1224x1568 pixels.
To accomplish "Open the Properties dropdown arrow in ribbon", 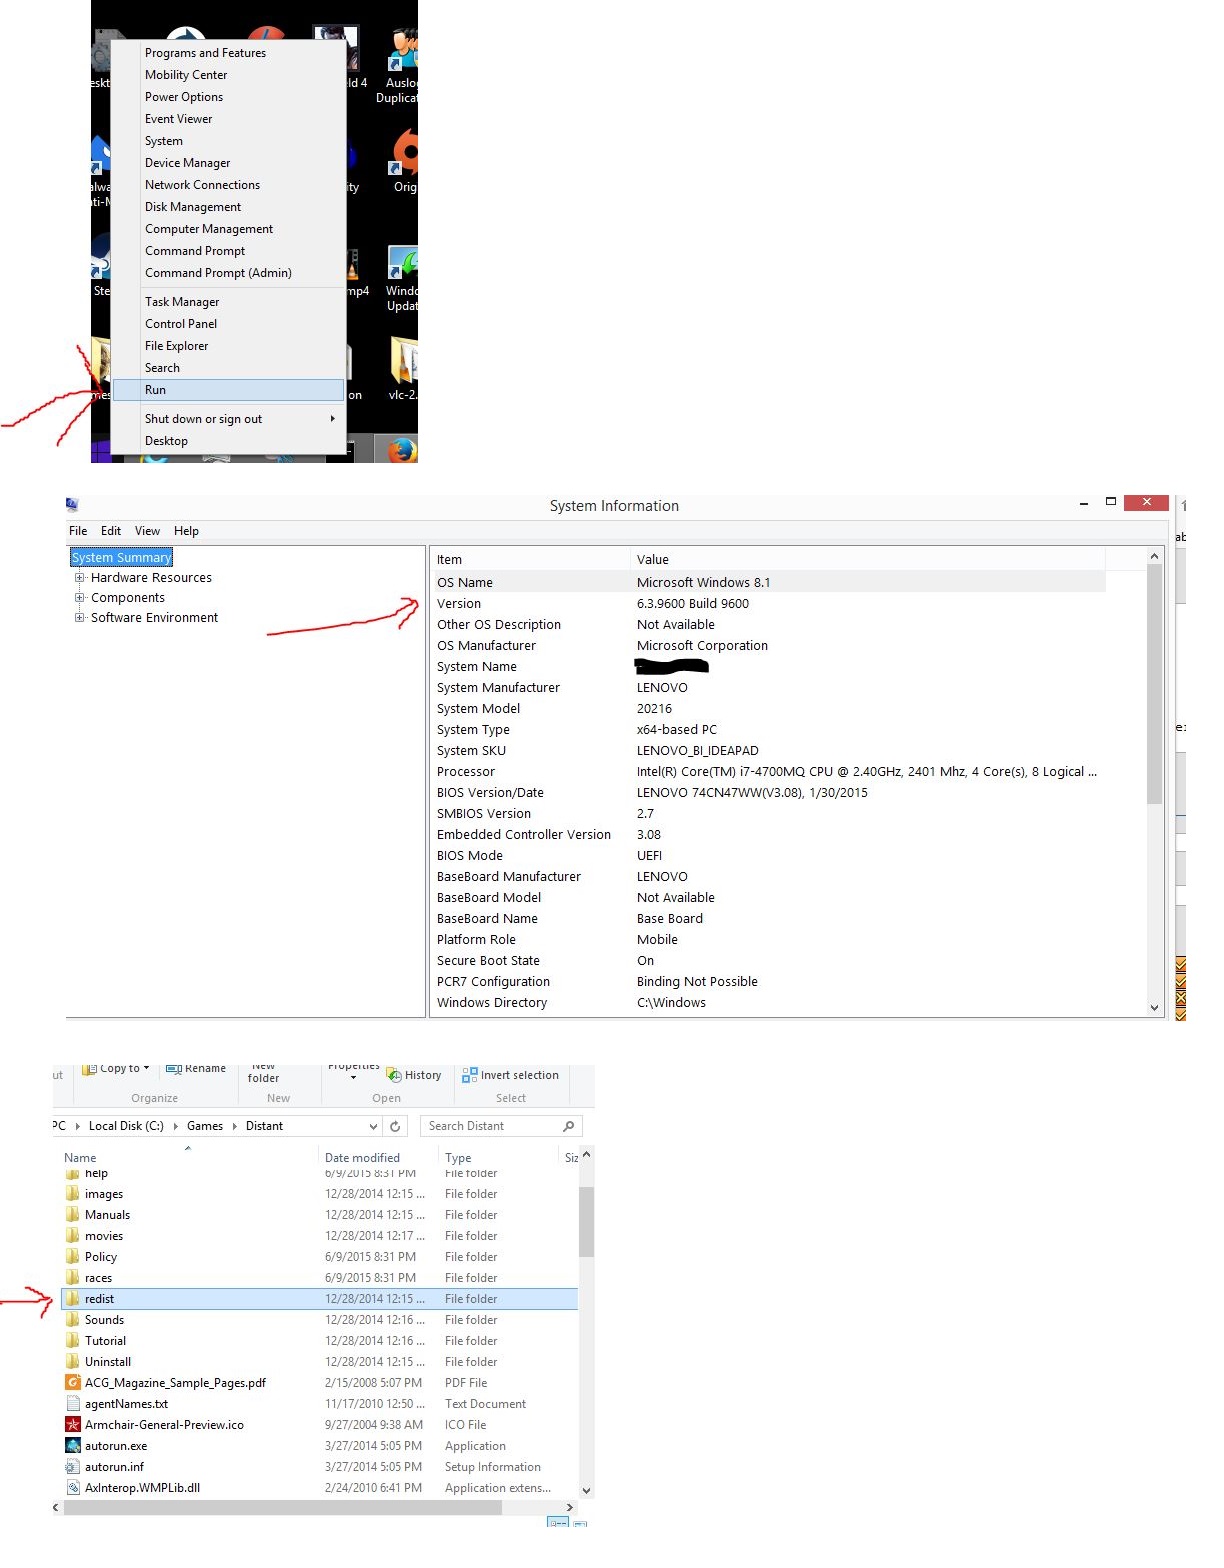I will click(353, 1078).
